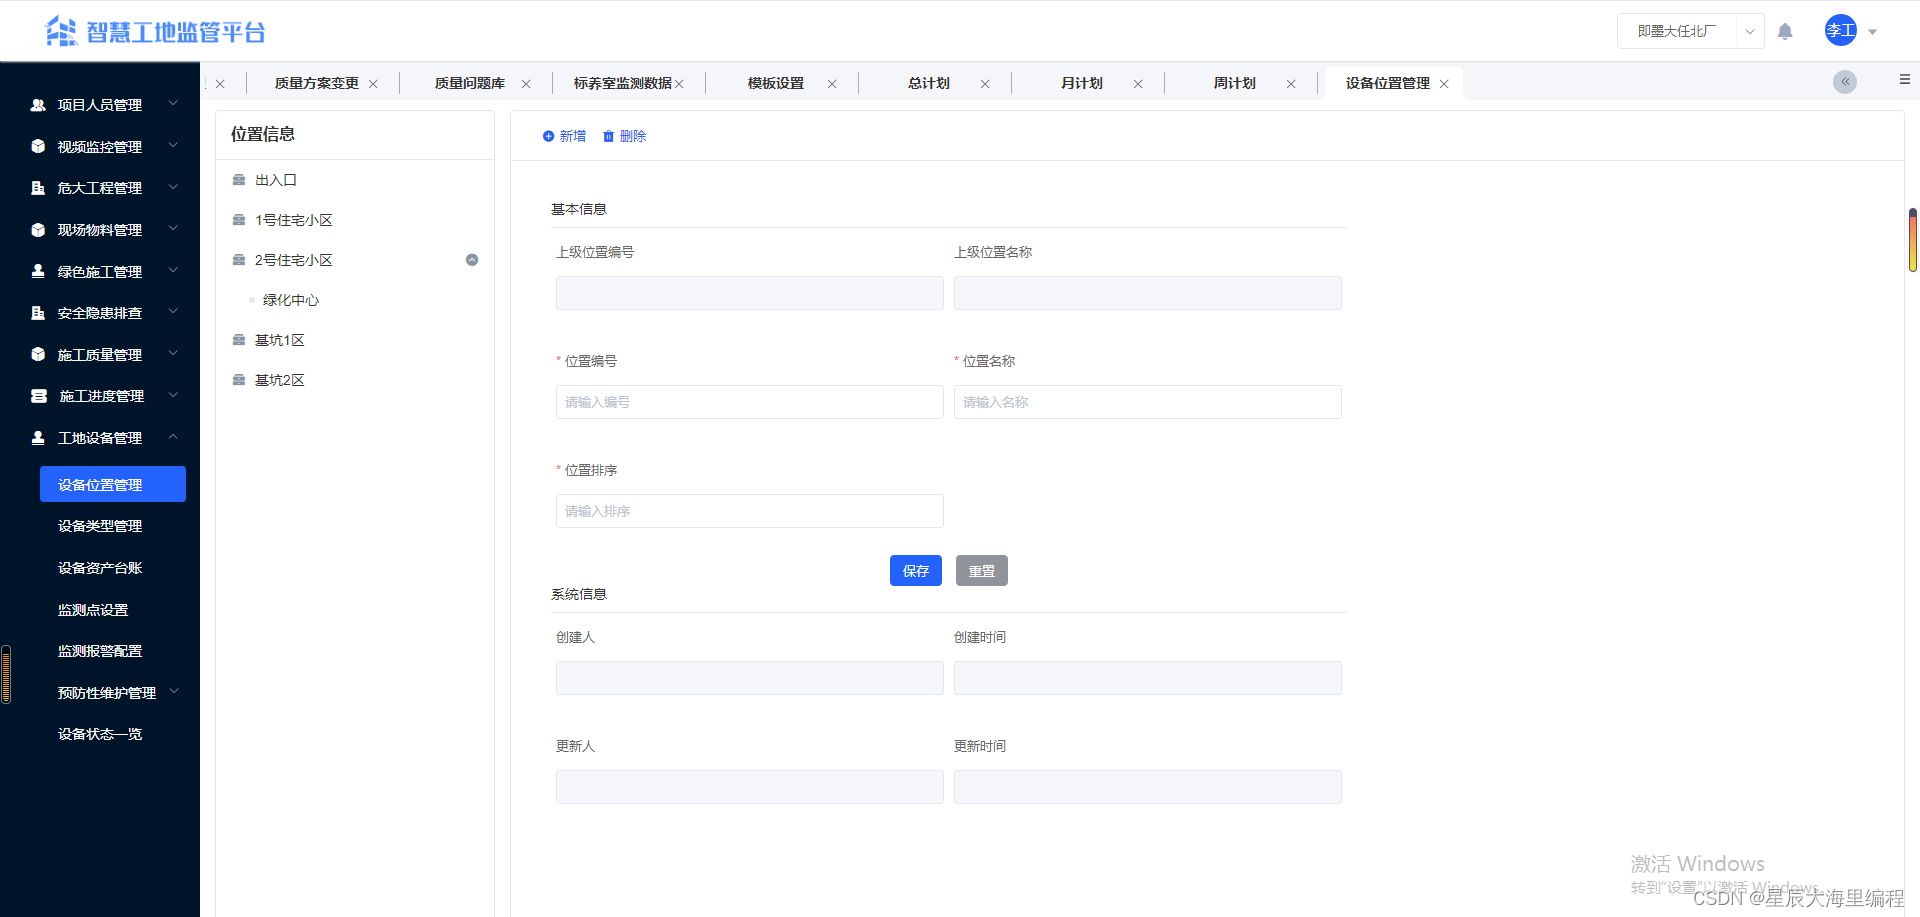Expand 施工进度管理 sidebar menu
This screenshot has height=917, width=1920.
(x=100, y=396)
